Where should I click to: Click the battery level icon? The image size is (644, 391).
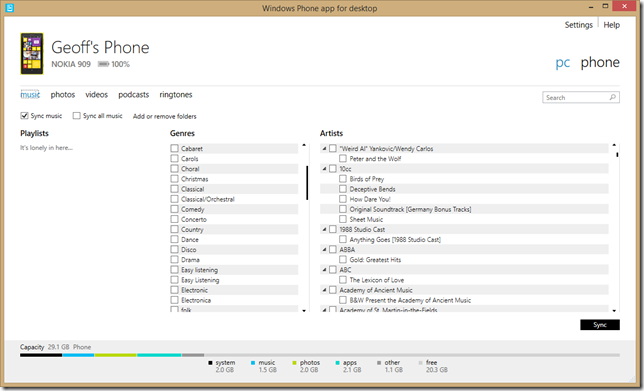click(x=103, y=64)
